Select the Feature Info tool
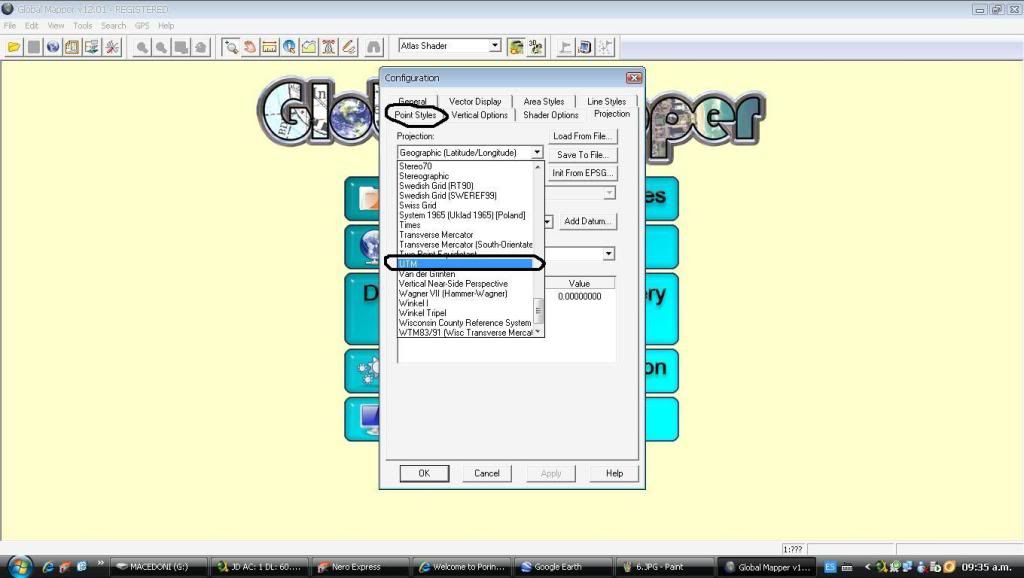The width and height of the screenshot is (1024, 578). coord(289,47)
